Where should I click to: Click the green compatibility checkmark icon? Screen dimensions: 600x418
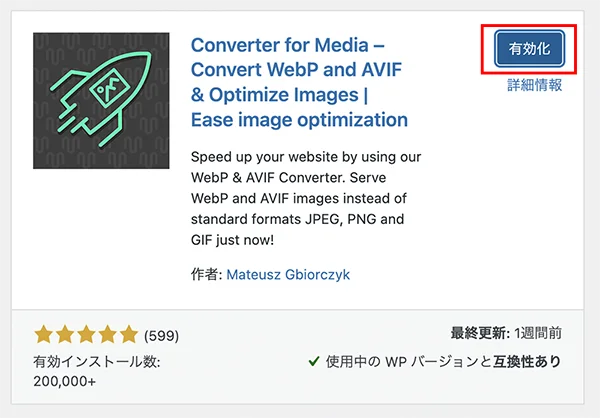click(314, 361)
